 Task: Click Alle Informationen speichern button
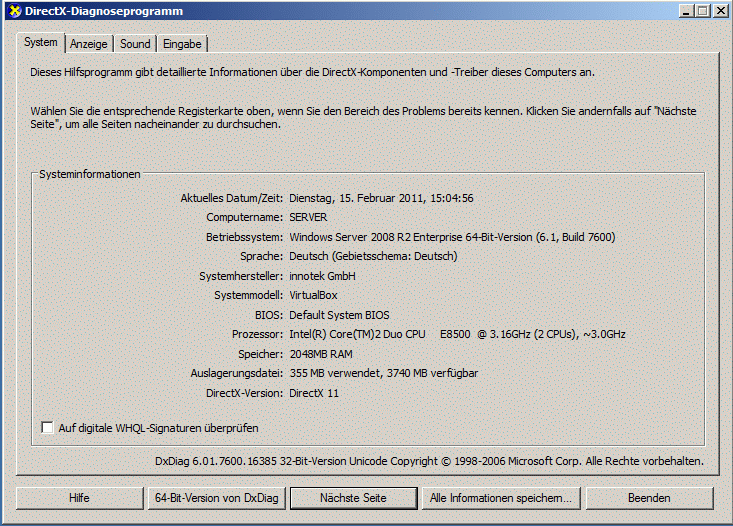coord(501,498)
